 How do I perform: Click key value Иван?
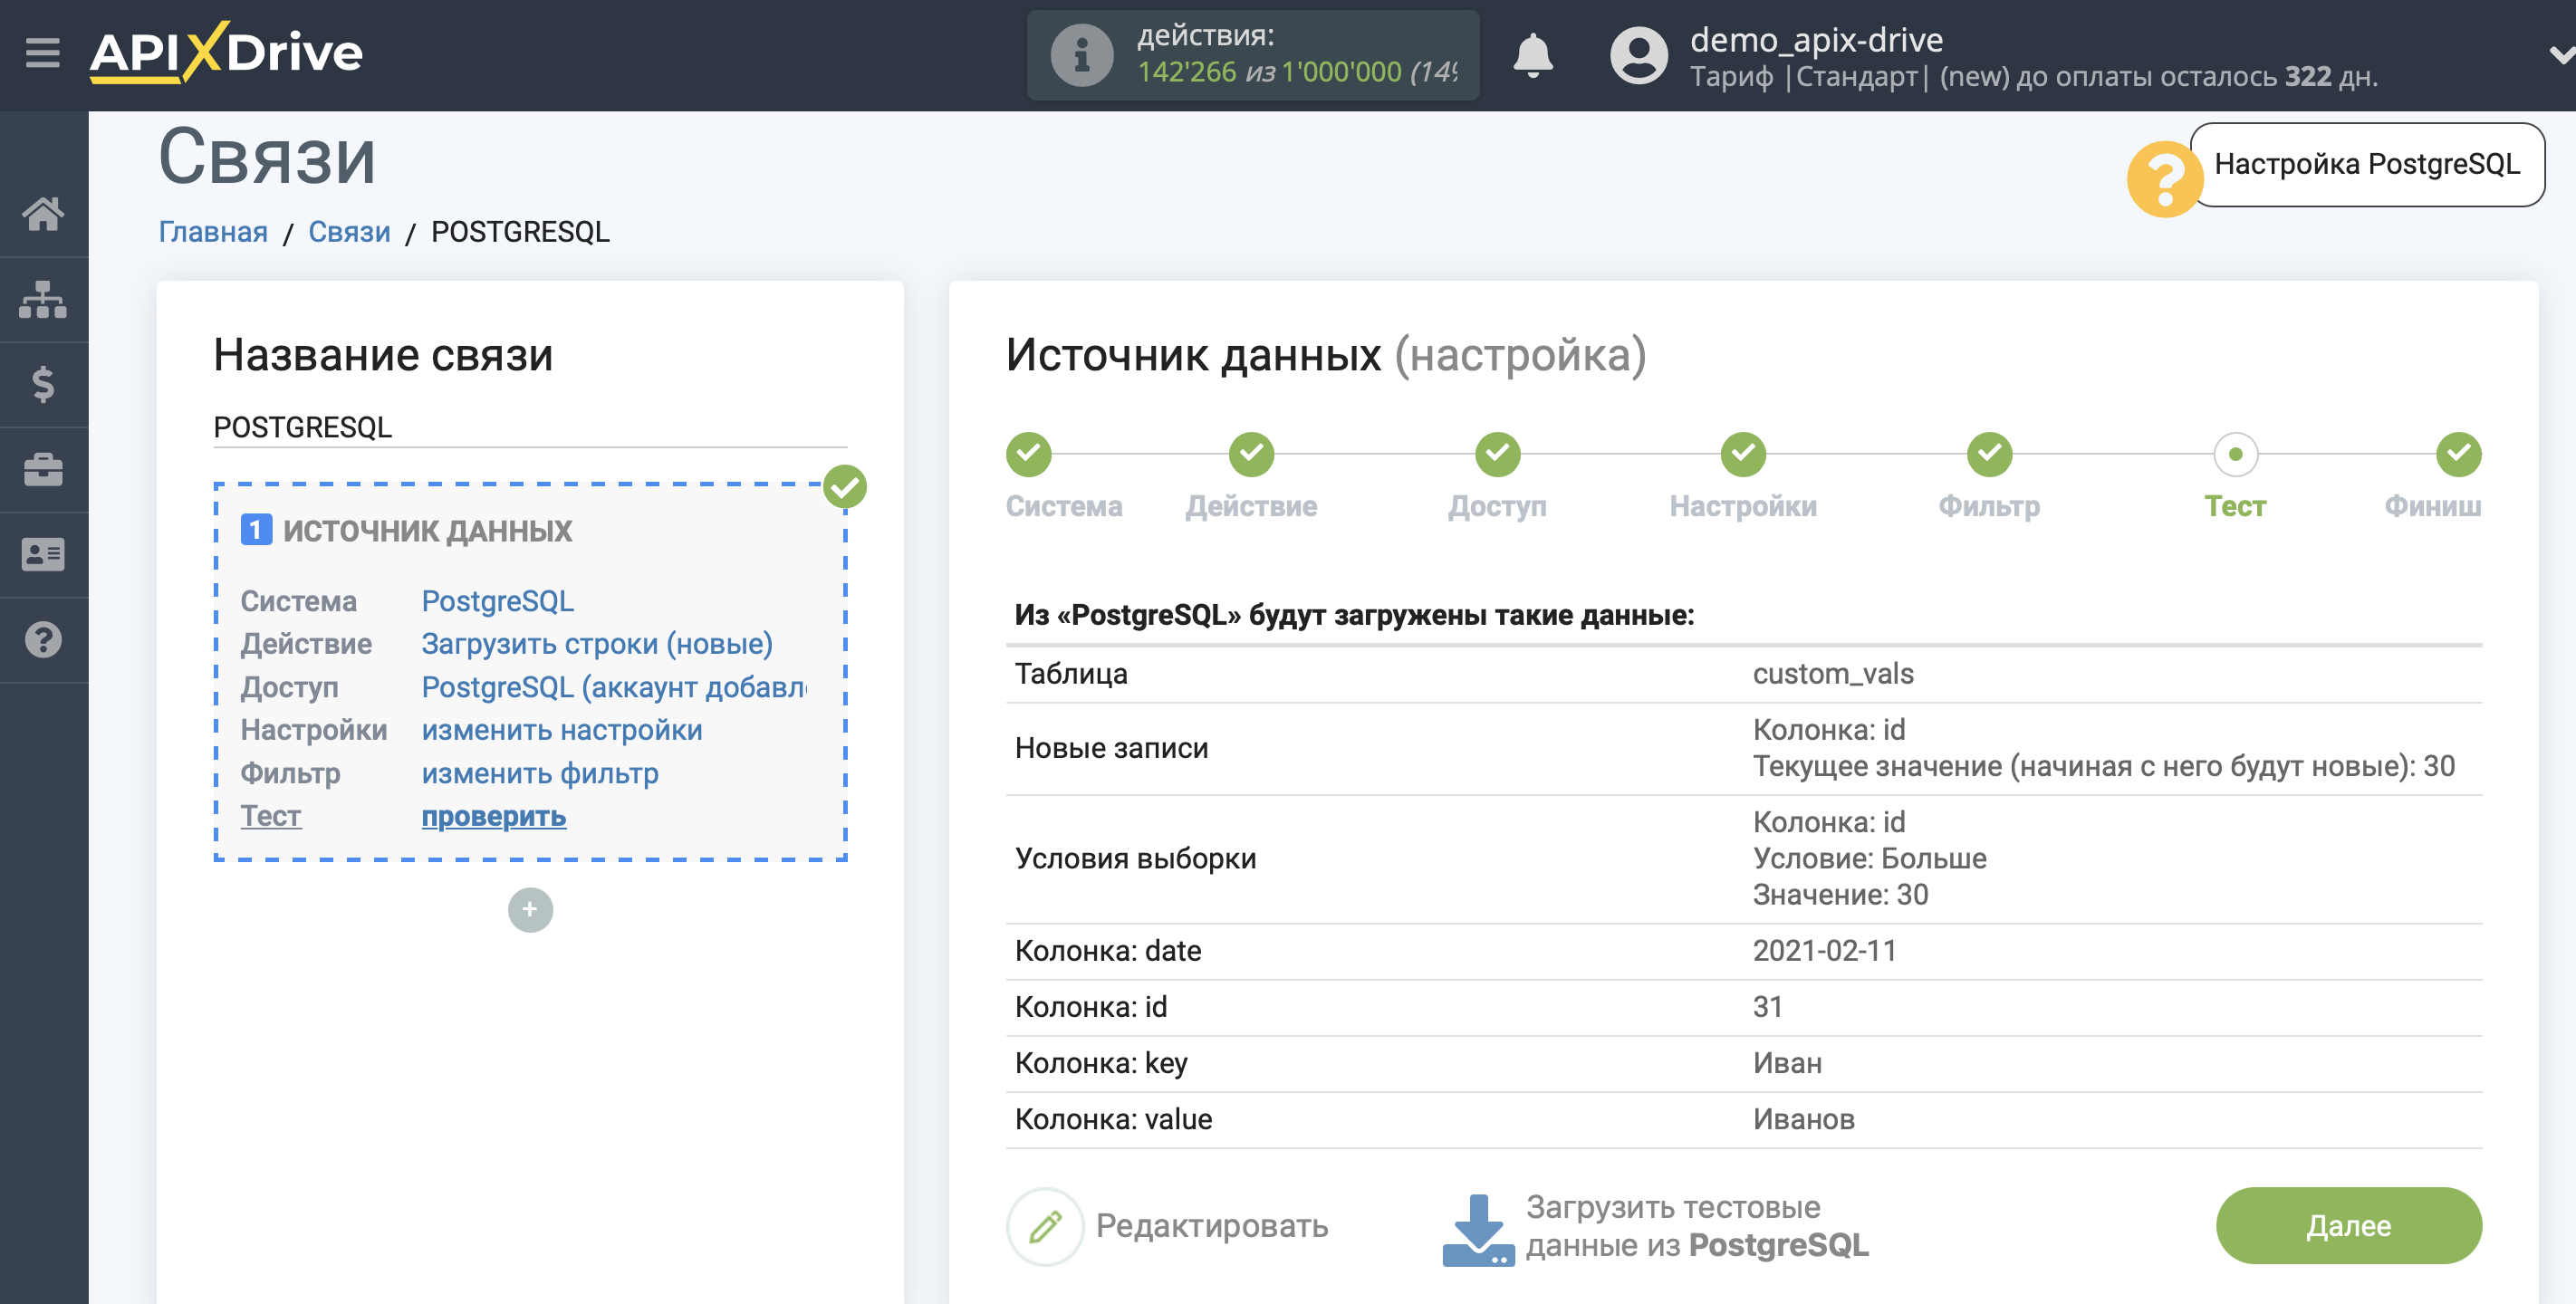tap(1787, 1063)
